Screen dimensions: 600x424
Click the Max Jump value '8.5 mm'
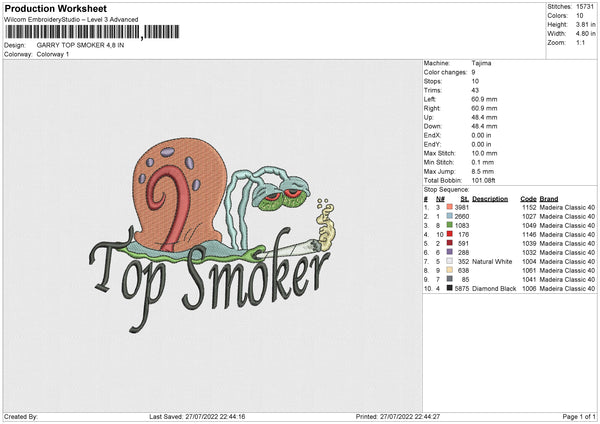483,171
